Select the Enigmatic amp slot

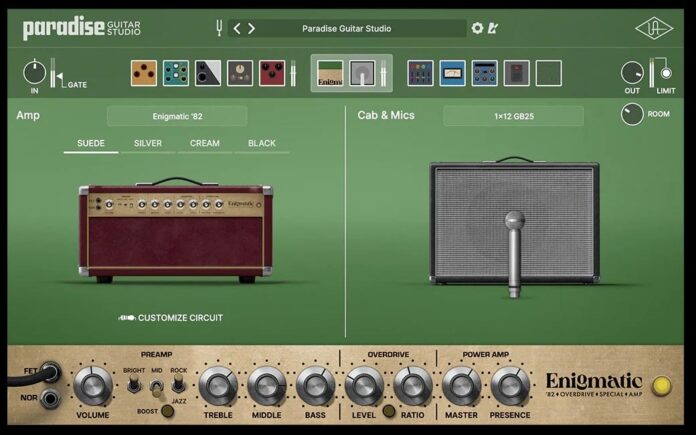[330, 74]
